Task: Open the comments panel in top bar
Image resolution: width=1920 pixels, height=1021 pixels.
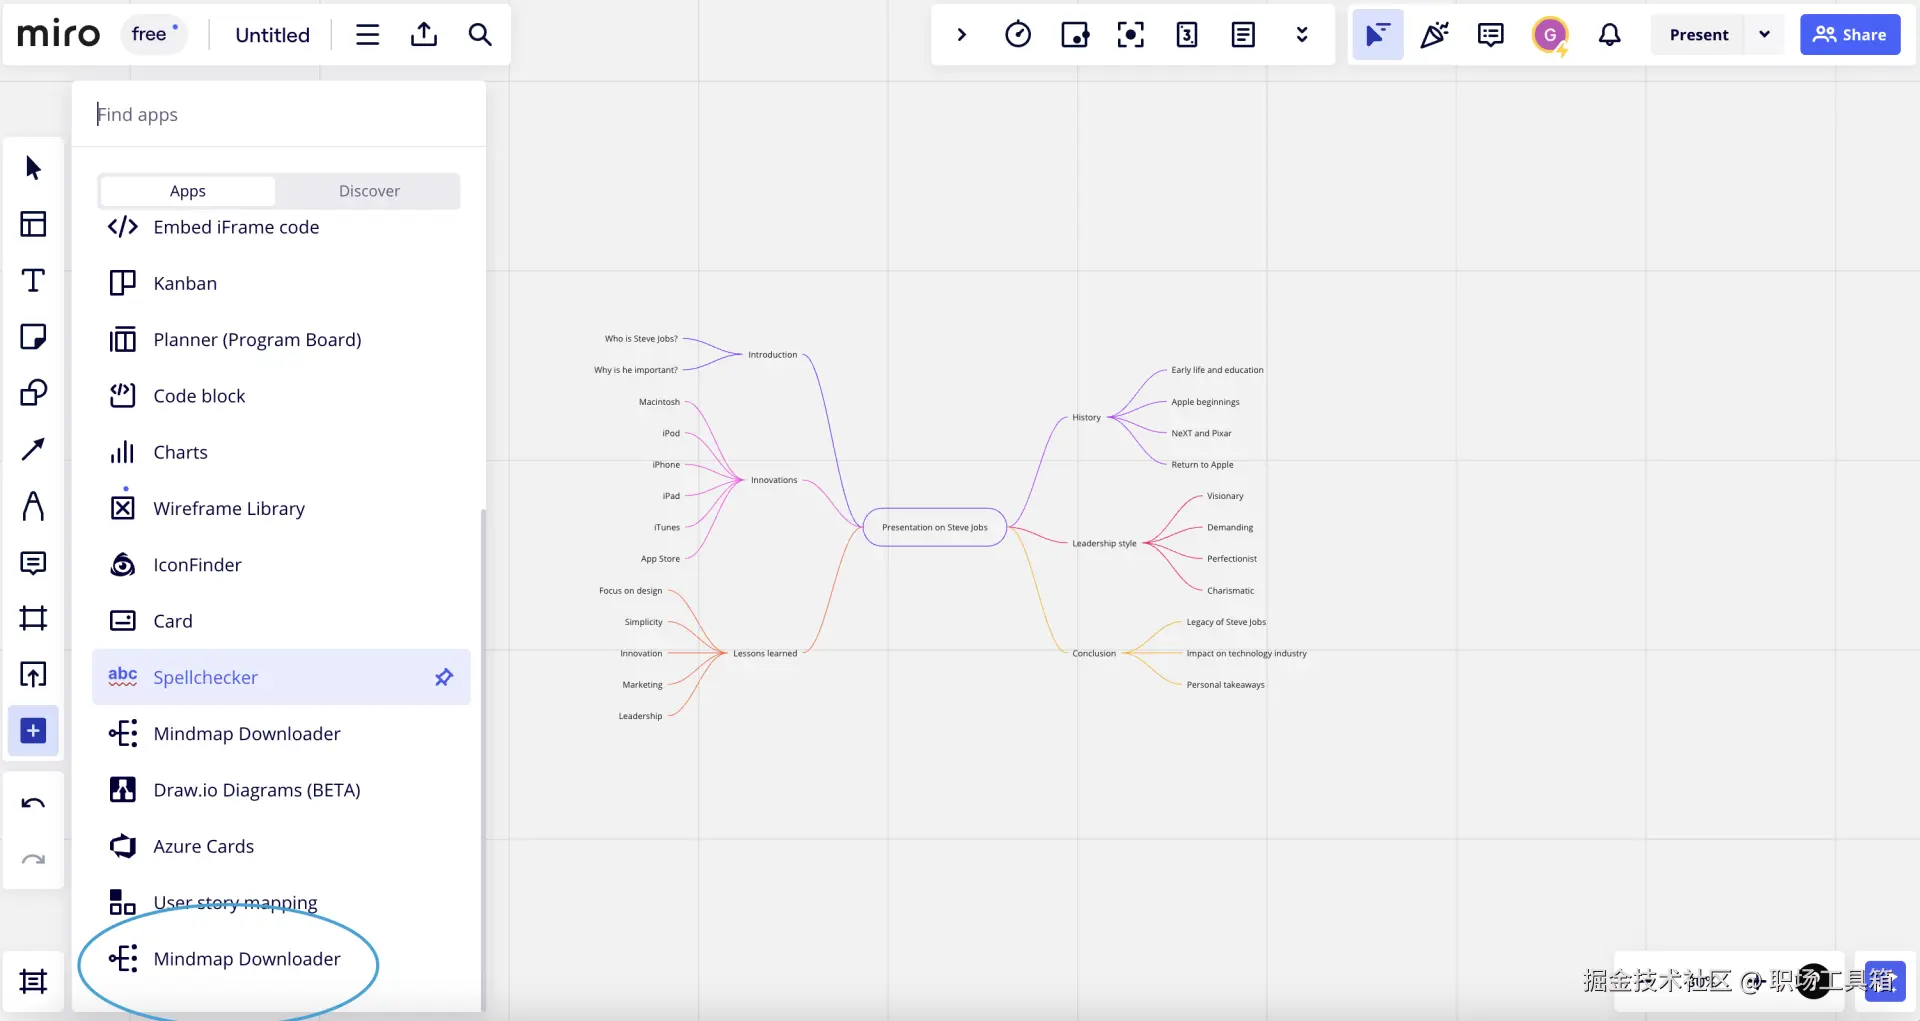Action: (1490, 35)
